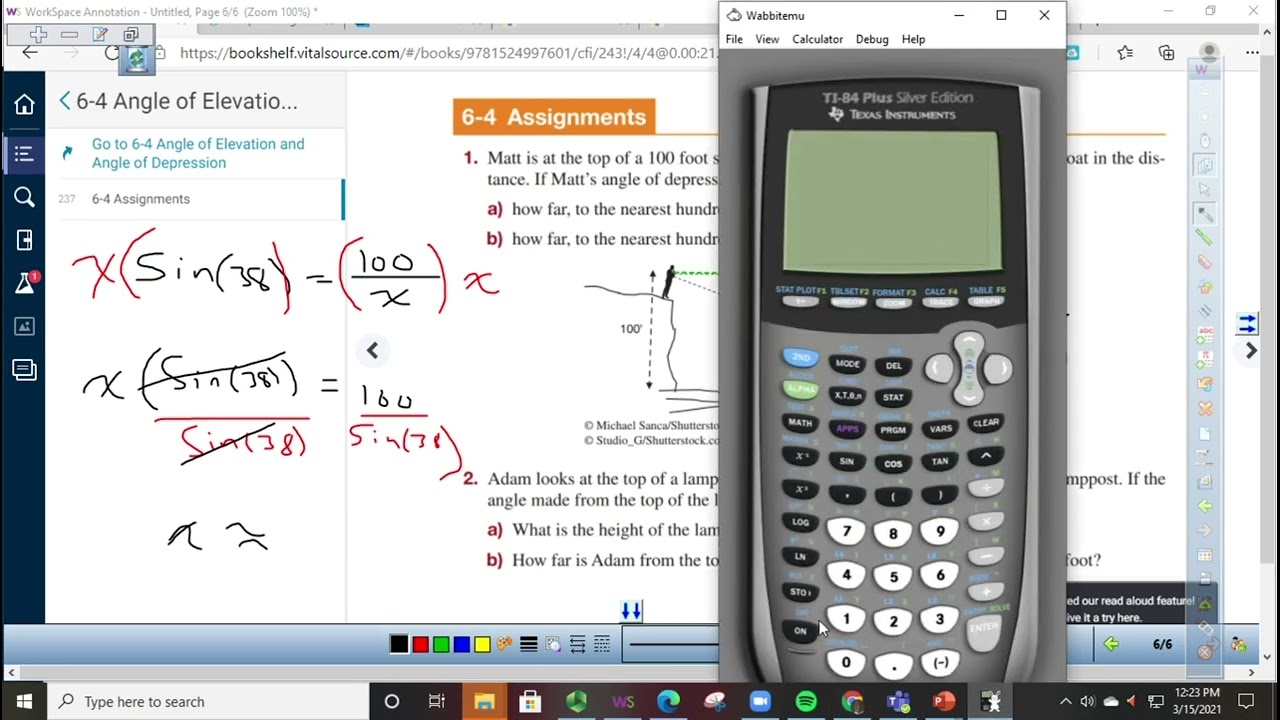This screenshot has height=720, width=1280.
Task: Click the MATH key on the calculator
Action: tap(800, 422)
